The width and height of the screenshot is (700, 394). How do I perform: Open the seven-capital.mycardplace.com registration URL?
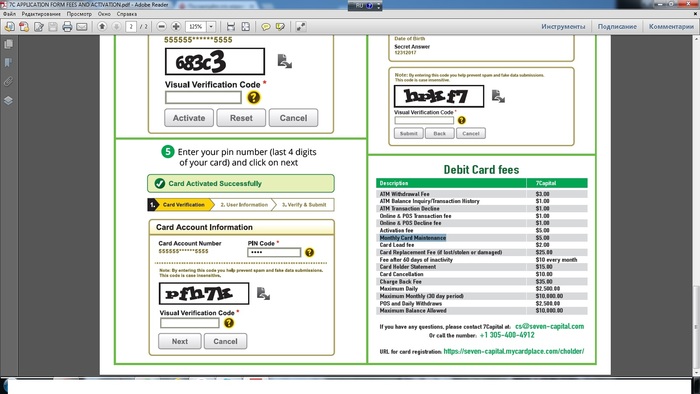point(513,351)
